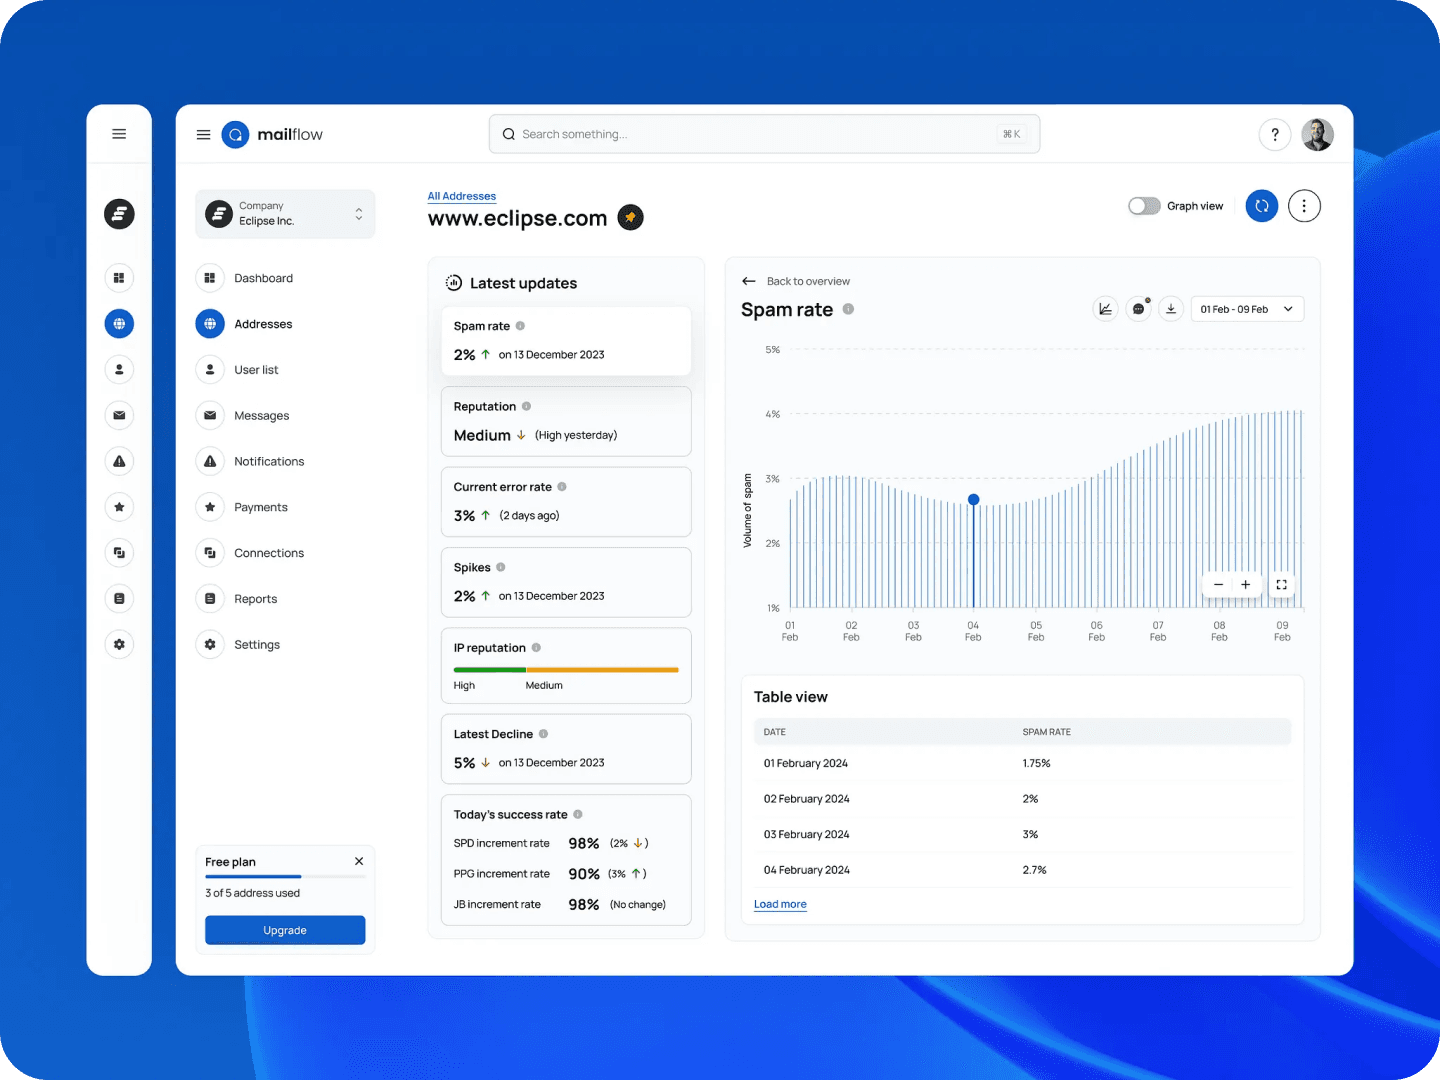Open the user profile avatar
1440x1080 pixels.
tap(1318, 134)
